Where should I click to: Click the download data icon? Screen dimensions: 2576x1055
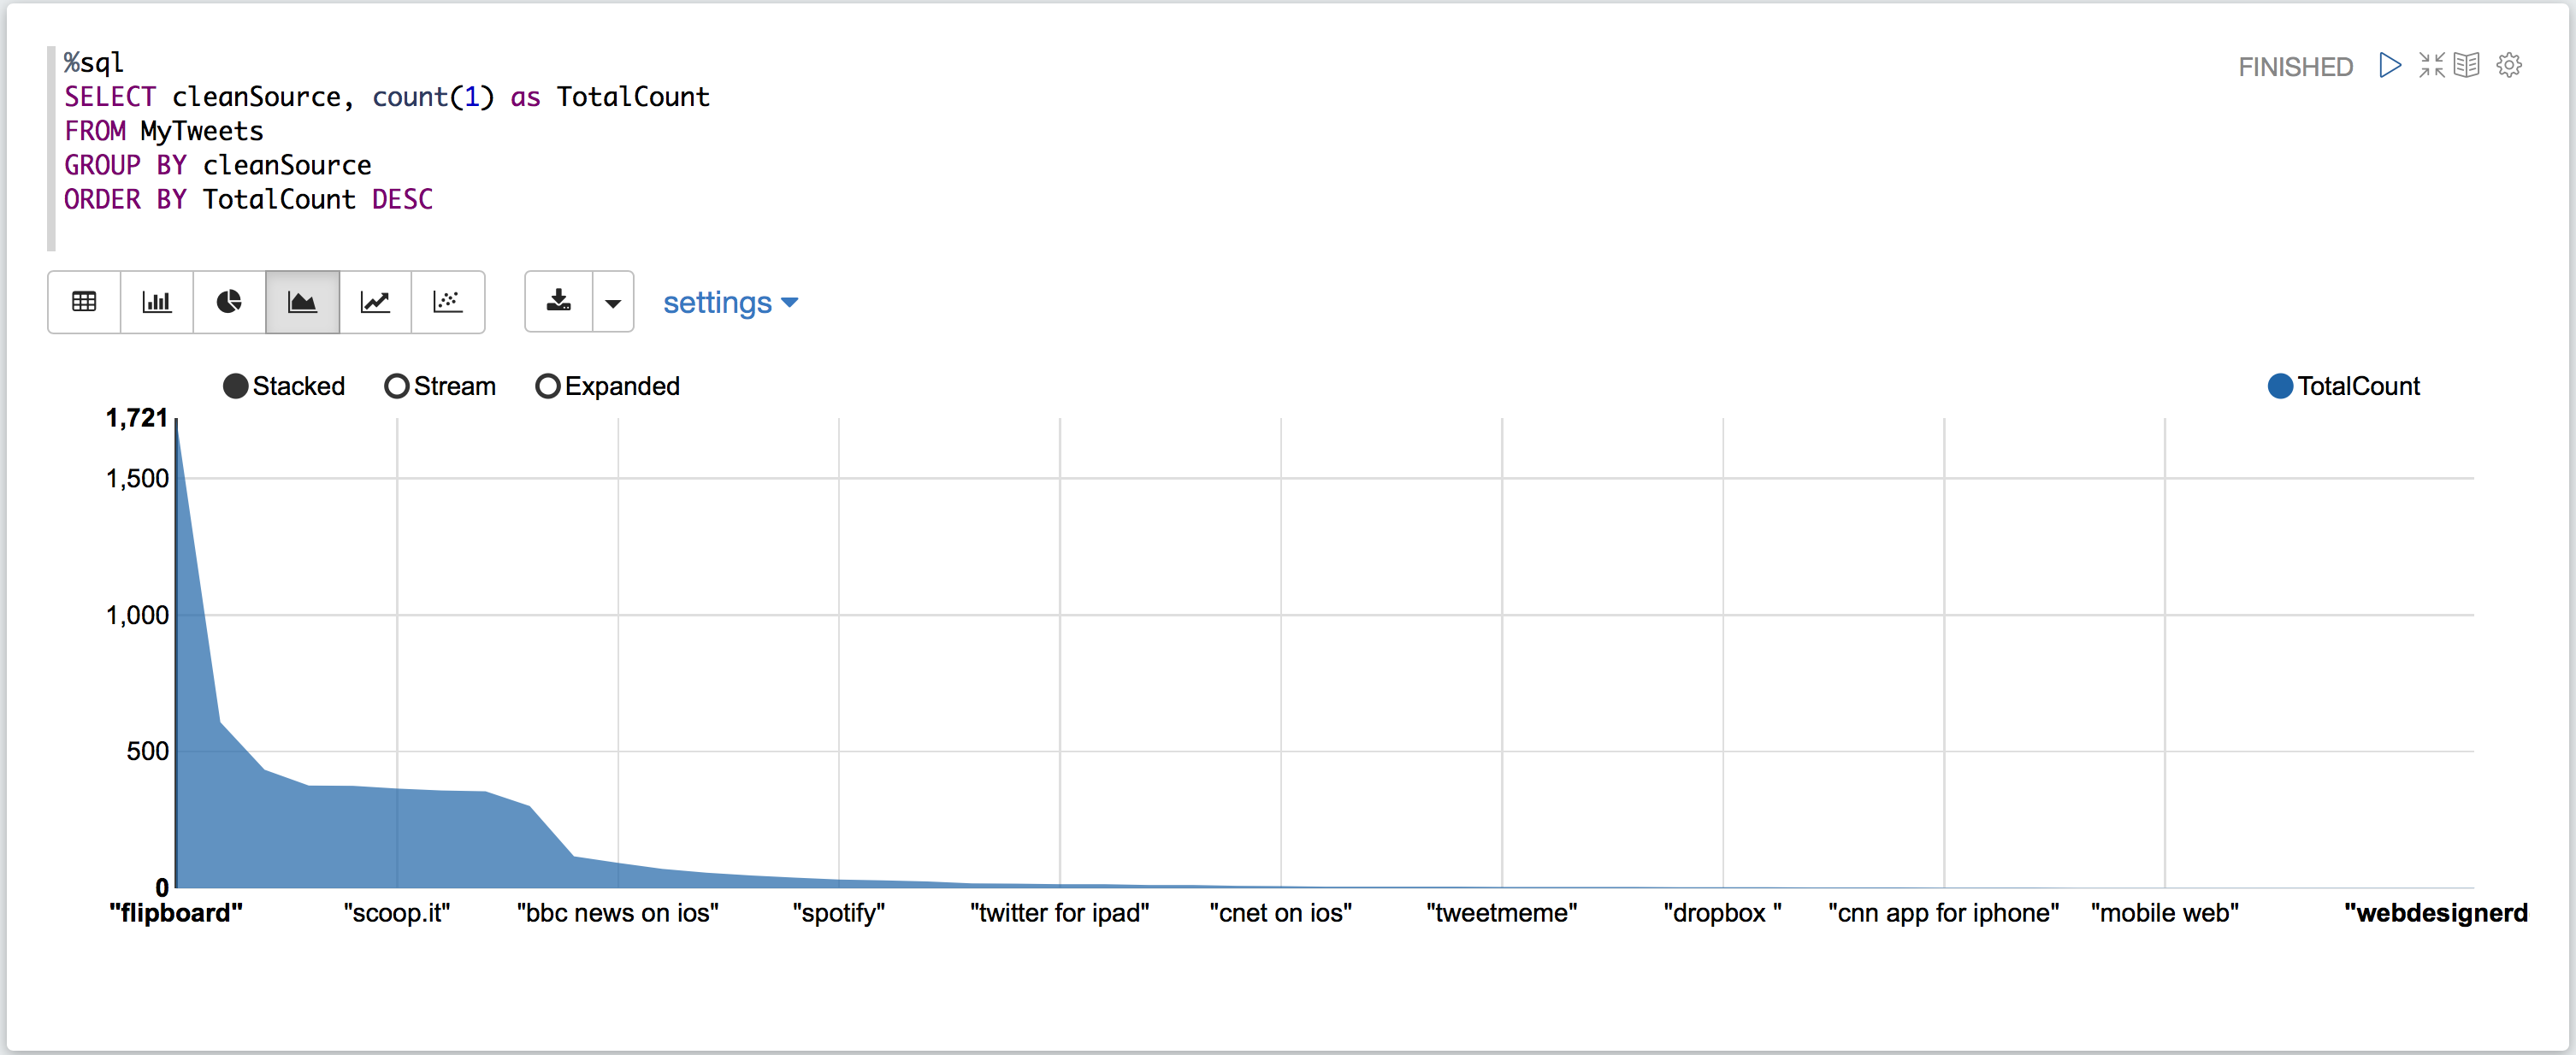(559, 301)
